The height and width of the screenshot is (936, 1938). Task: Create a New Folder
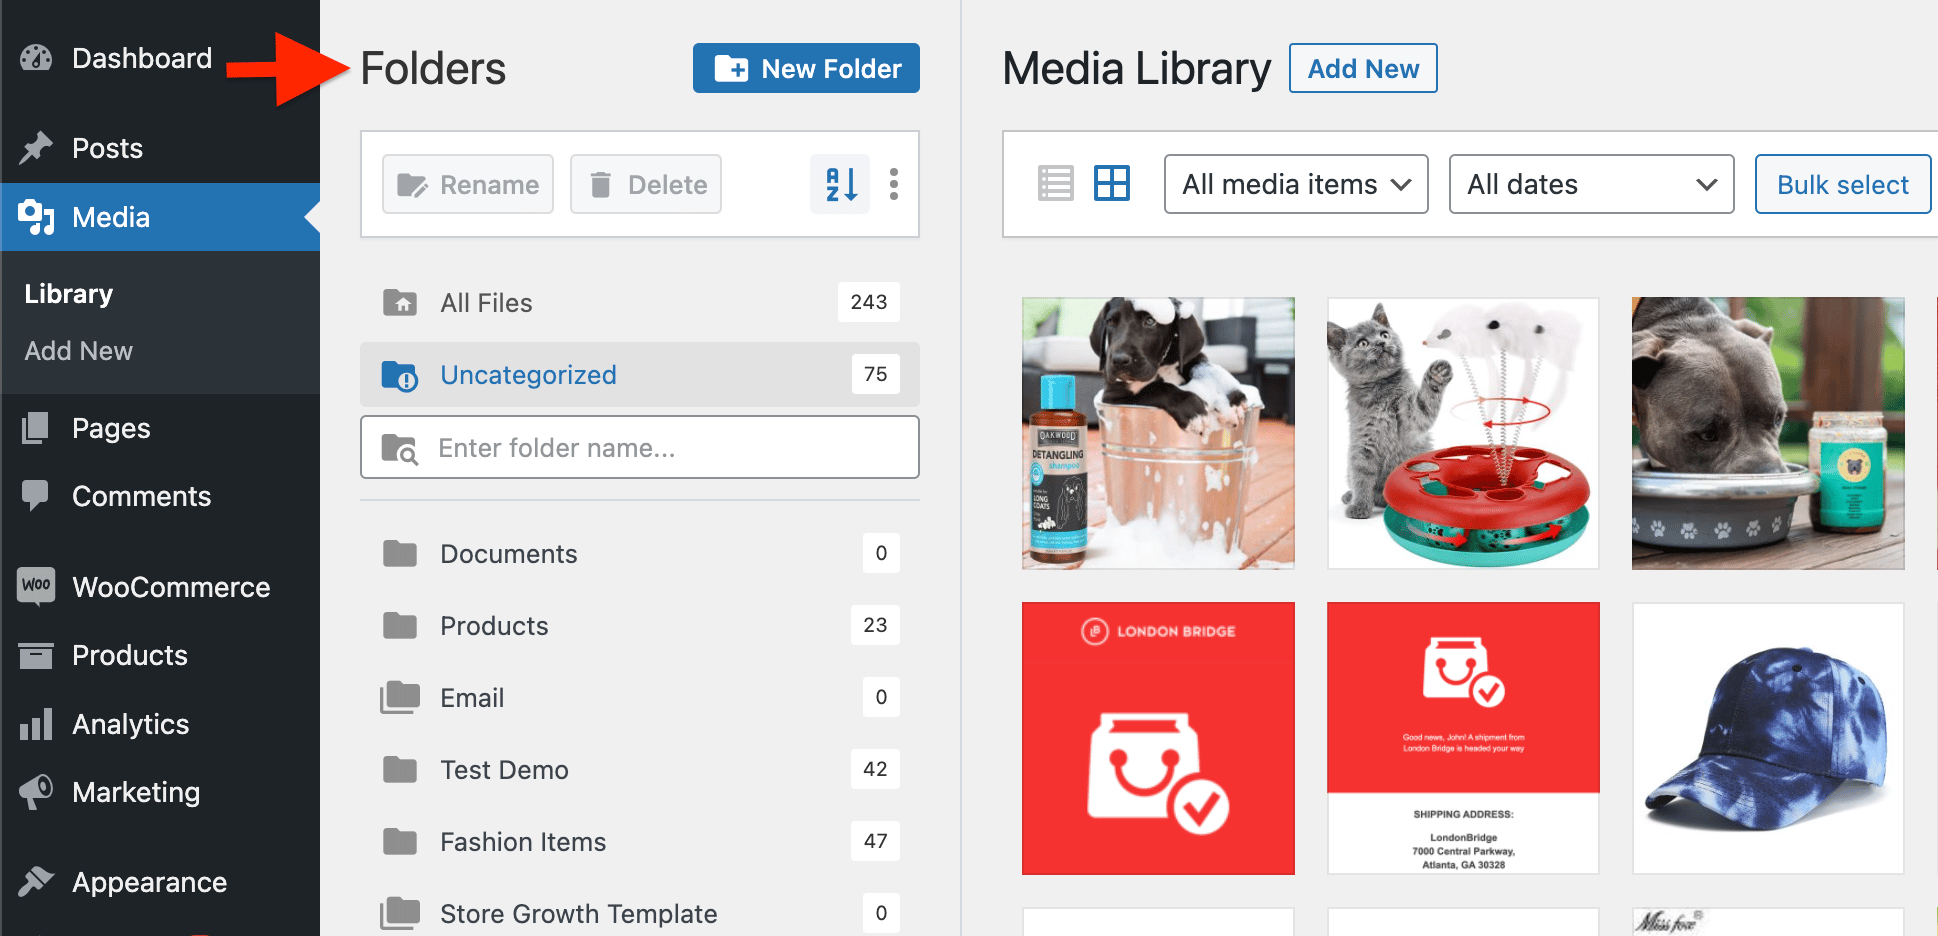click(806, 68)
